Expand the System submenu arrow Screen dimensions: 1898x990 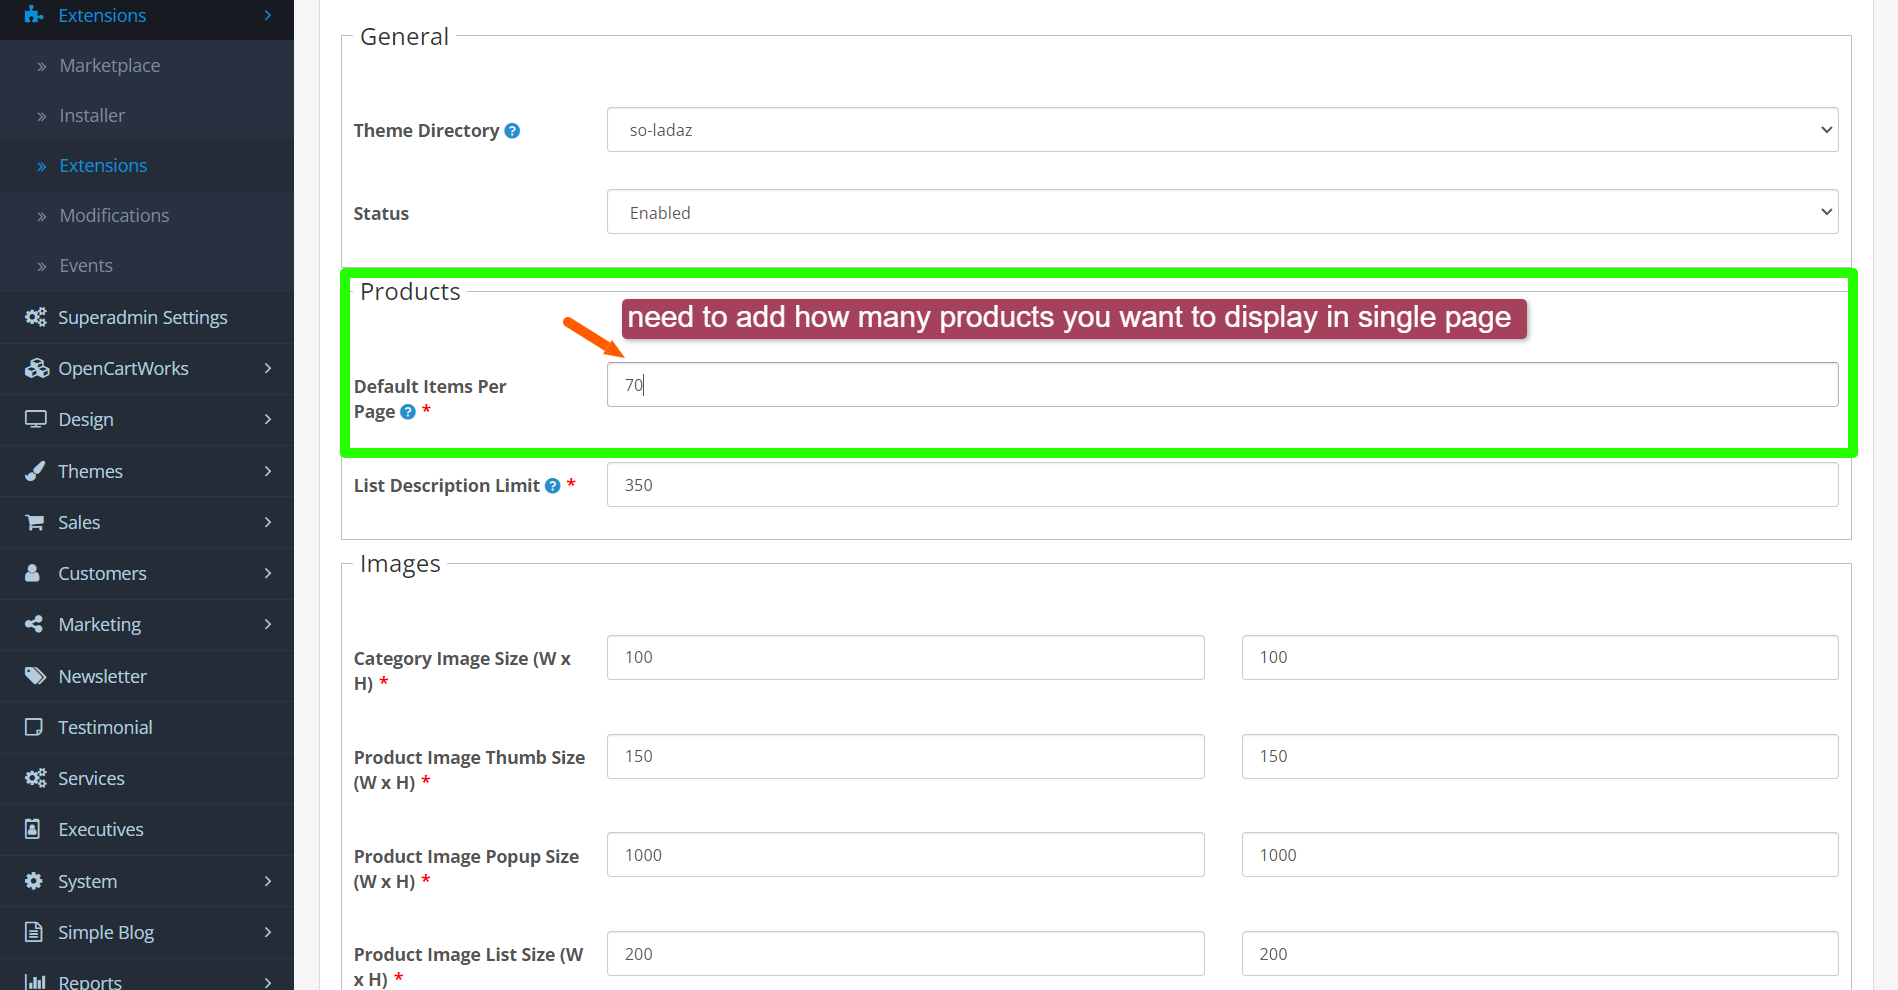[x=268, y=881]
